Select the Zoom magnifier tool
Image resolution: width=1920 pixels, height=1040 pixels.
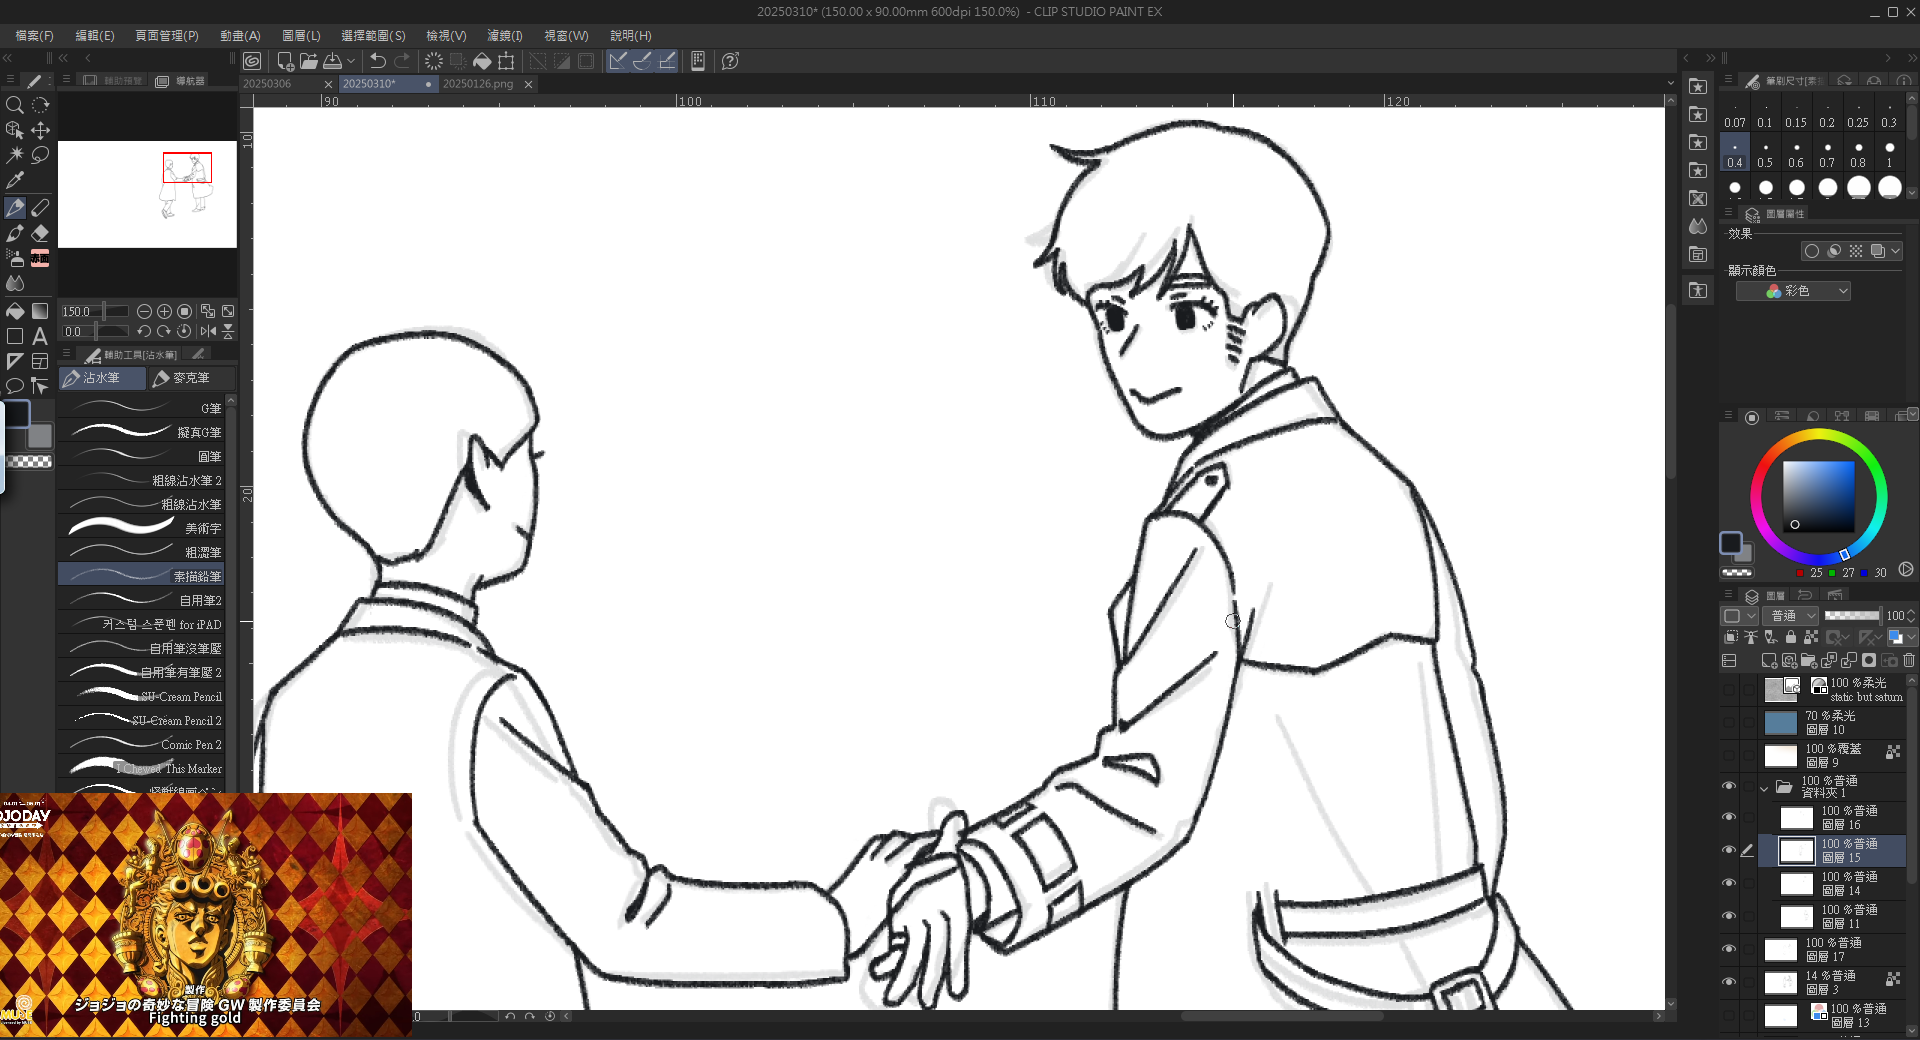14,105
